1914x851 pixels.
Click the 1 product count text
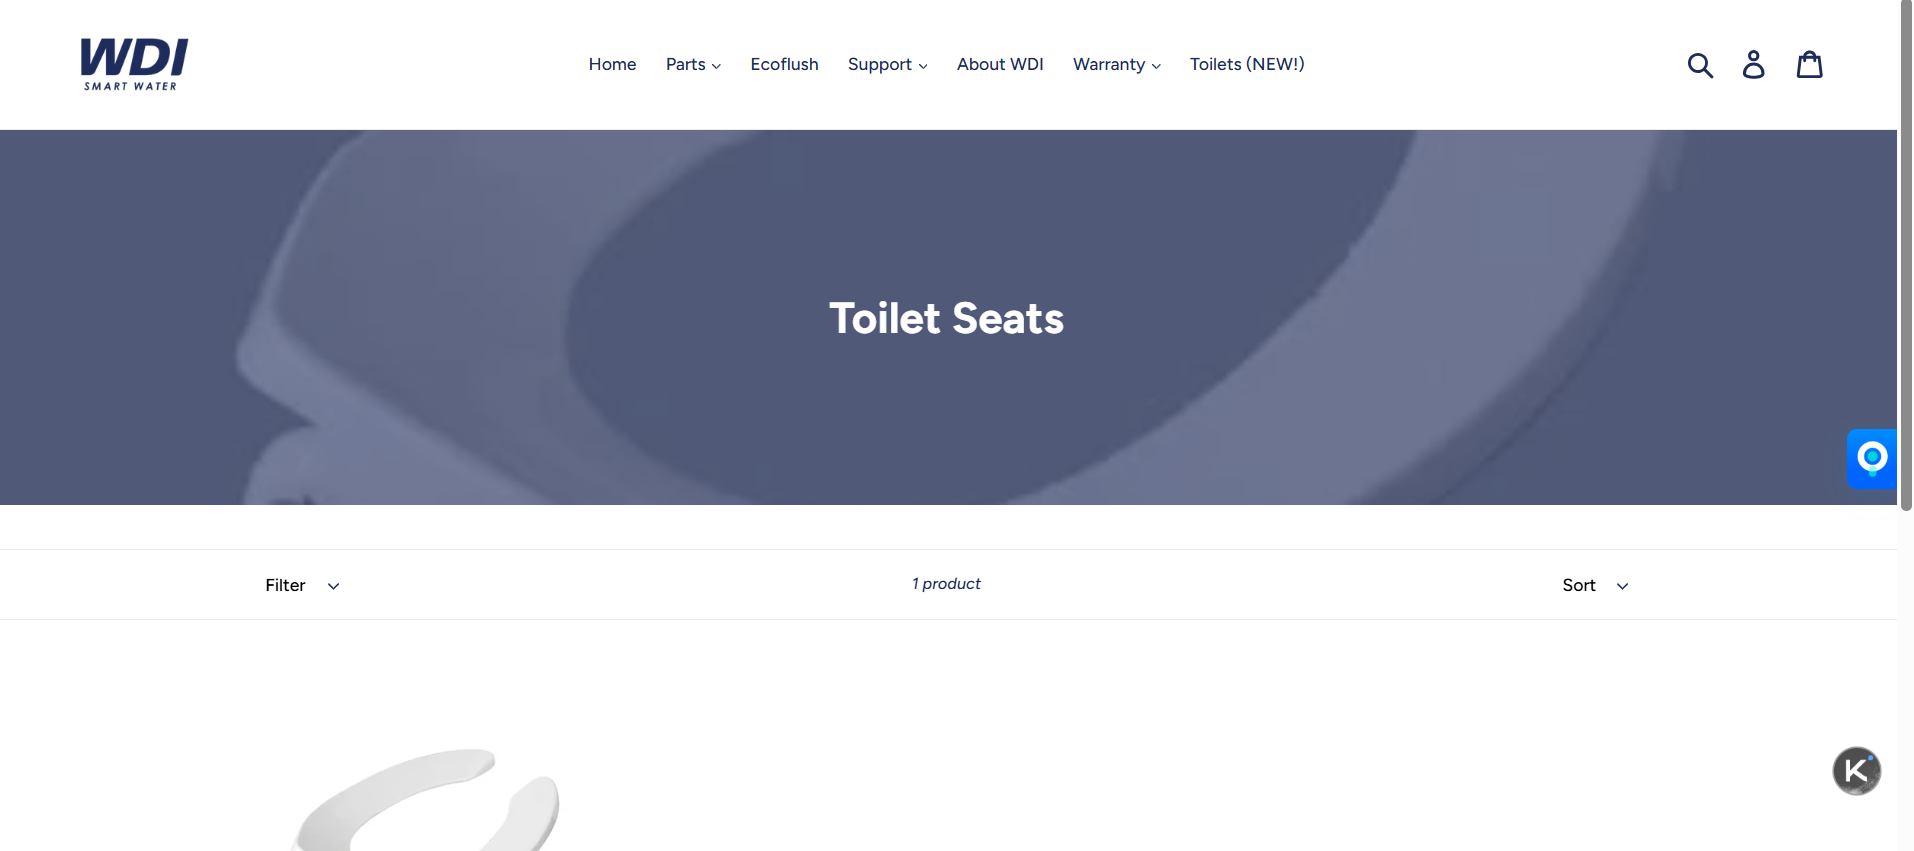pos(946,584)
